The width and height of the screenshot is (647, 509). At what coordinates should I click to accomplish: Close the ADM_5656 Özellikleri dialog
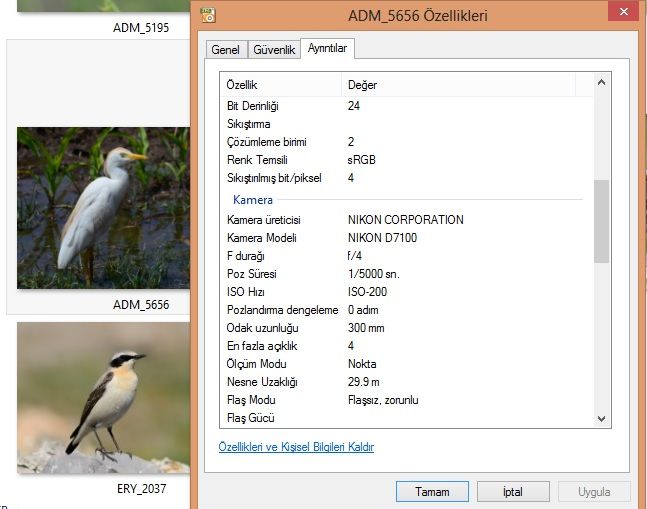(x=624, y=13)
